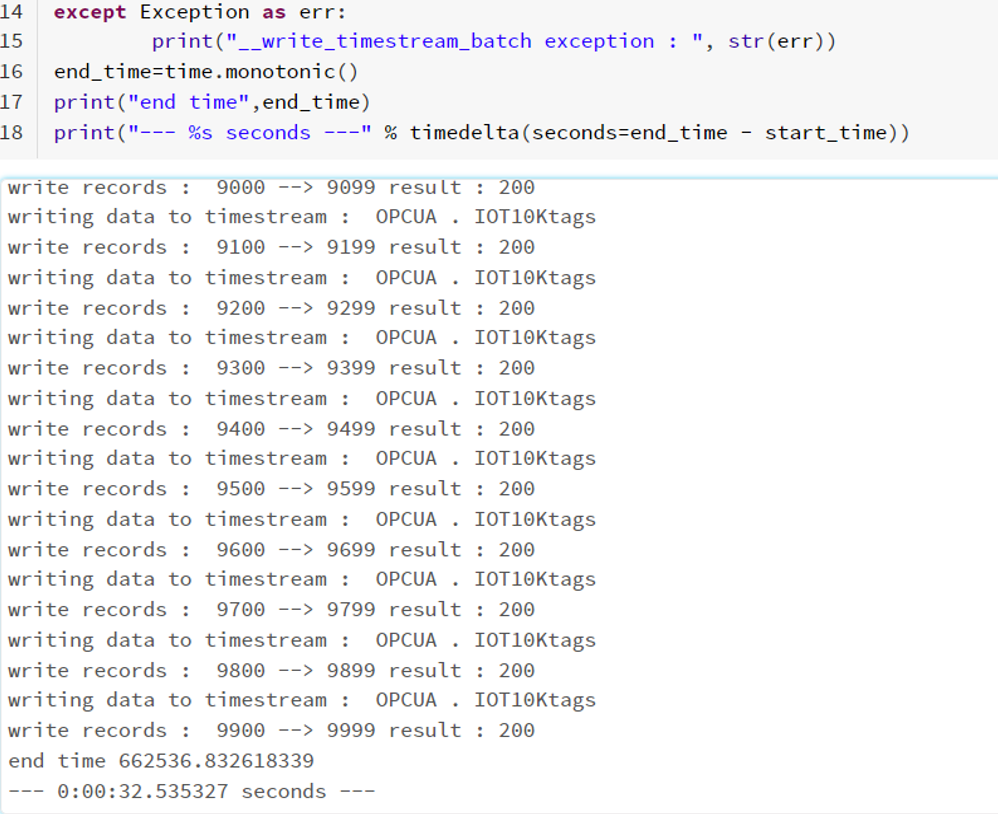Click line number 17 in the gutter
The image size is (998, 814).
pos(11,102)
